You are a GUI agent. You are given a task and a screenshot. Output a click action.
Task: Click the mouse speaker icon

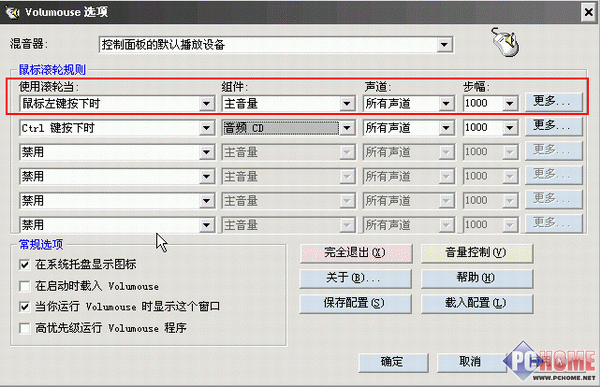click(505, 42)
